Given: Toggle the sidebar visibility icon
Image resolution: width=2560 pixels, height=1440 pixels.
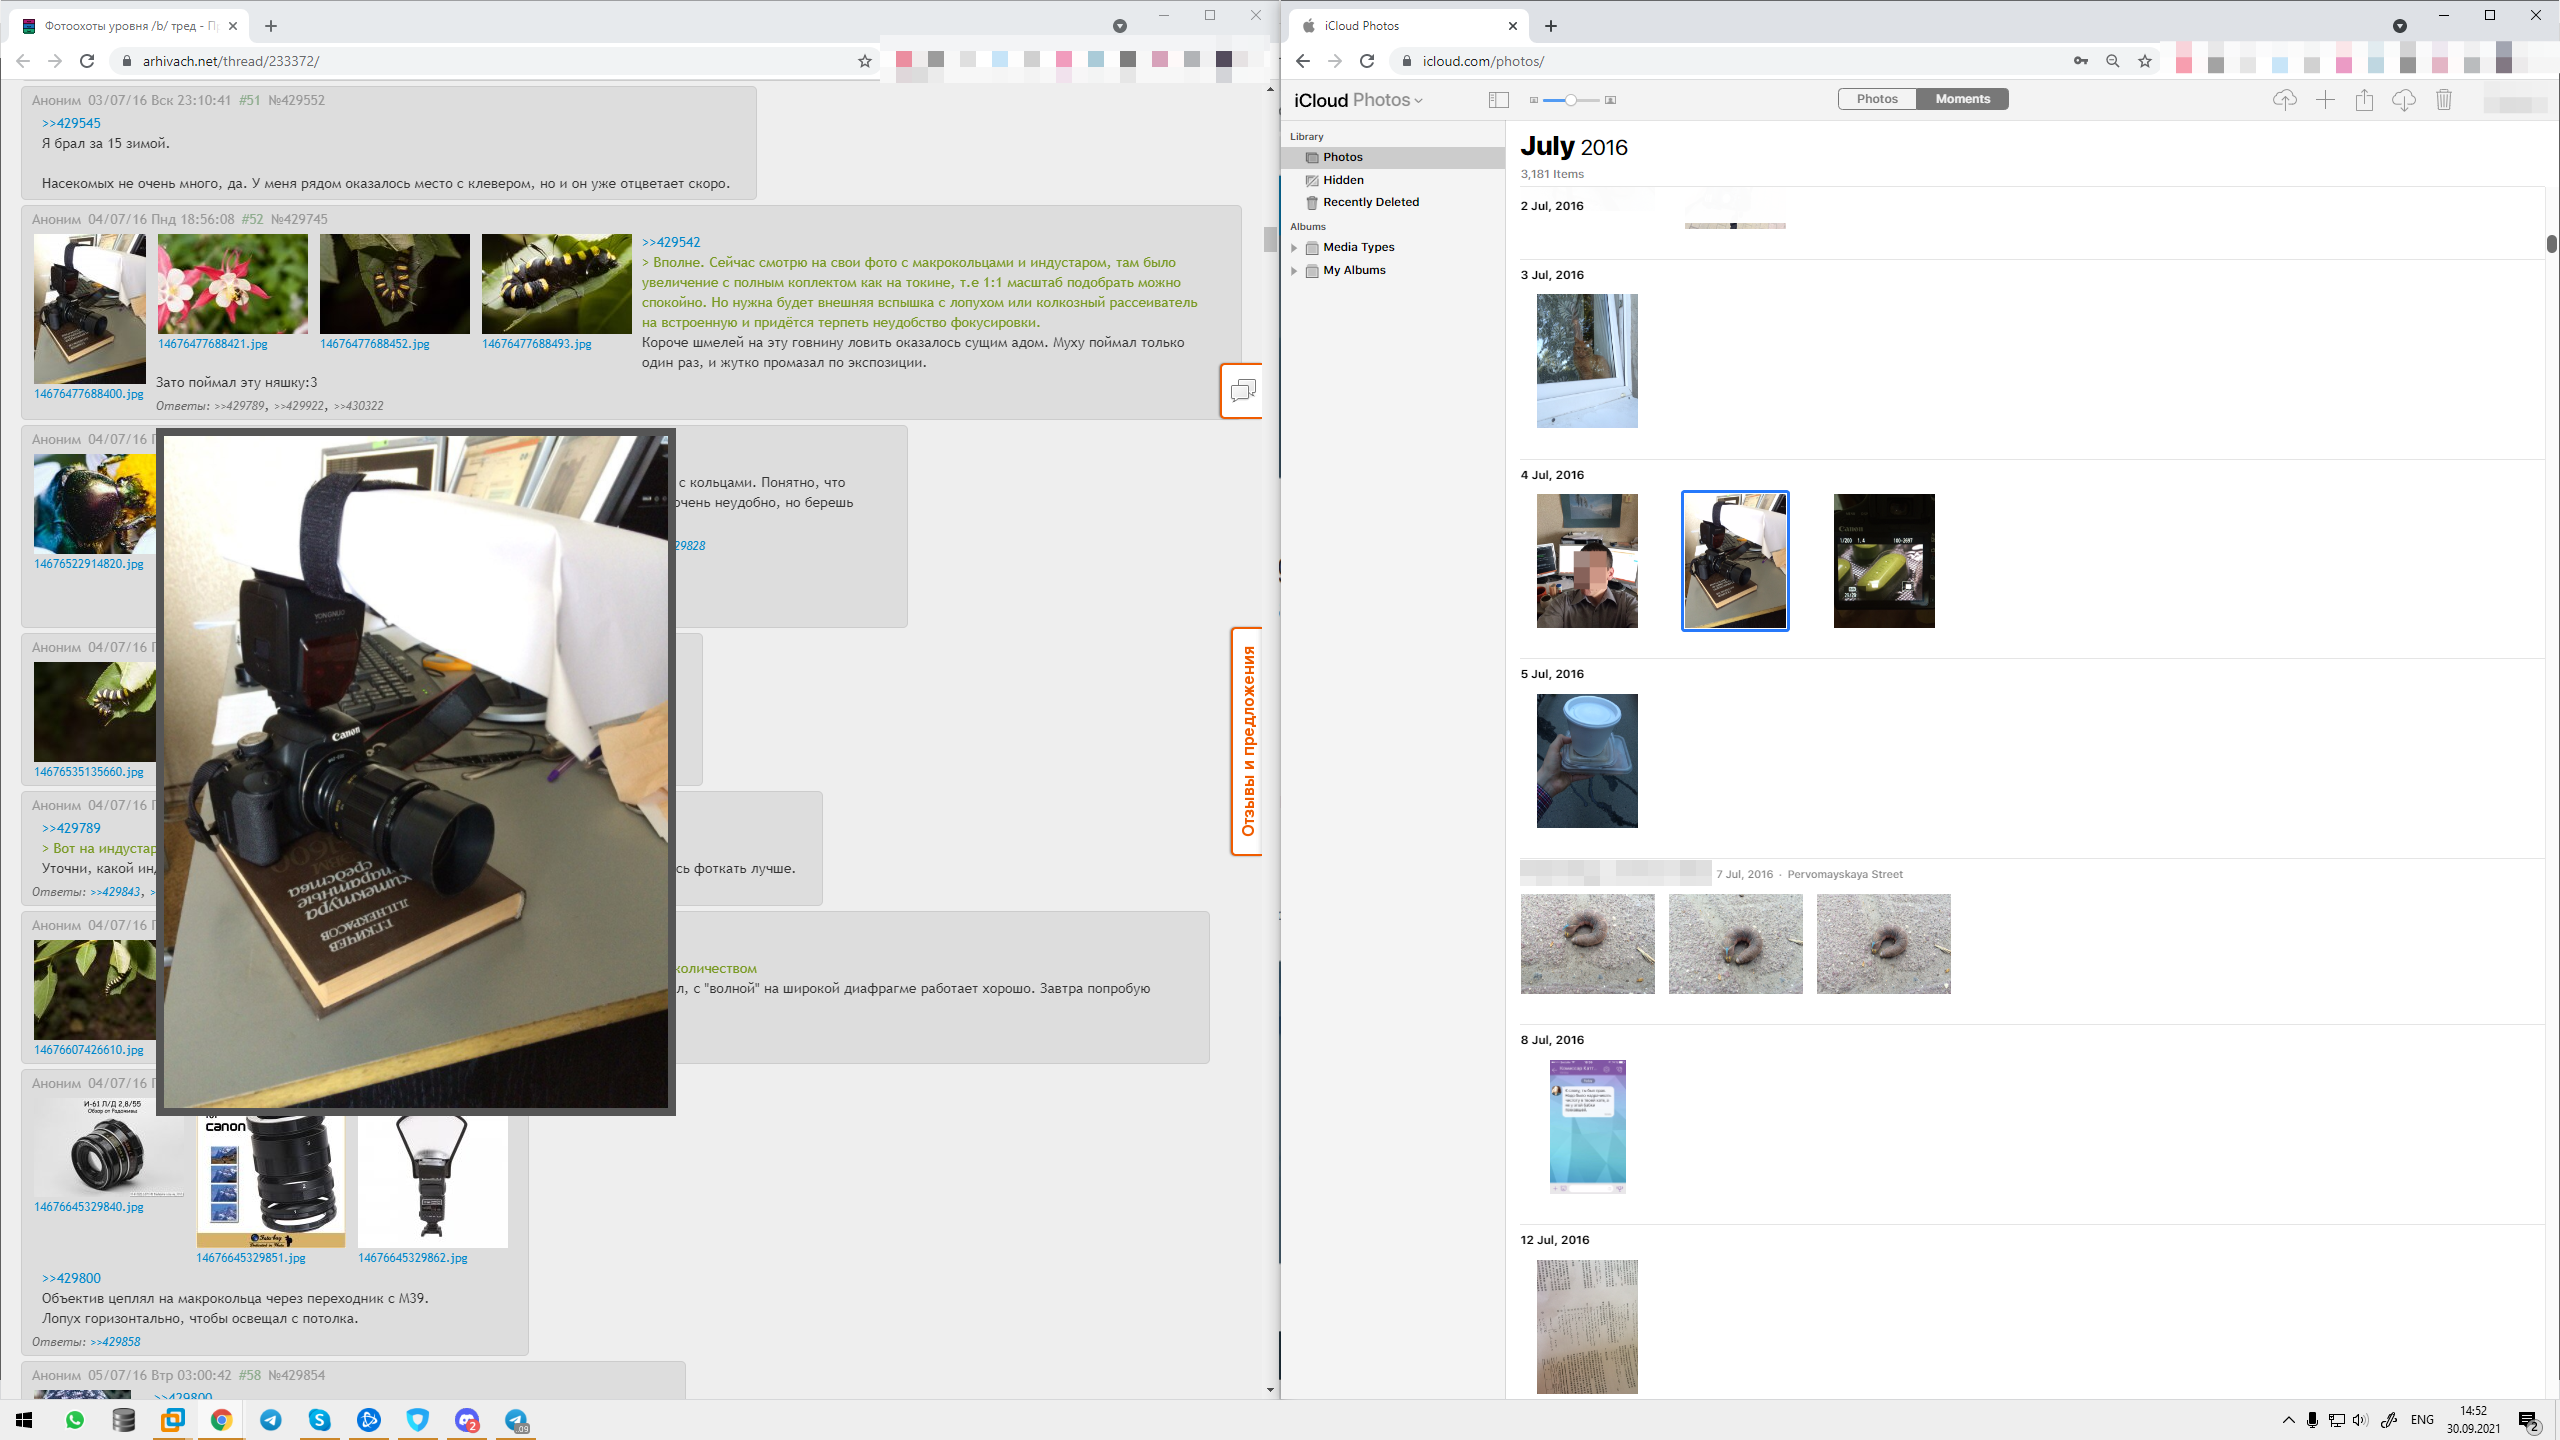Looking at the screenshot, I should 1498,100.
